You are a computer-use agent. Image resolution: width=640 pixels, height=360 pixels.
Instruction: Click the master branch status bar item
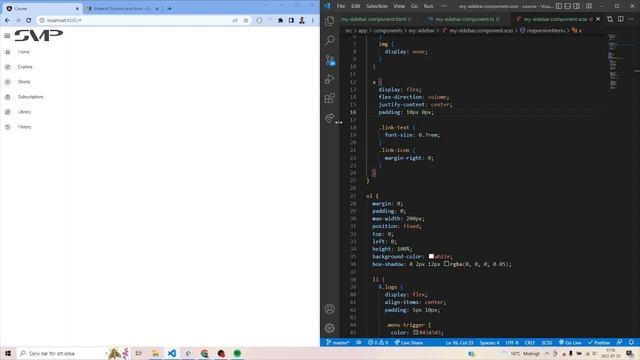pyautogui.click(x=337, y=342)
